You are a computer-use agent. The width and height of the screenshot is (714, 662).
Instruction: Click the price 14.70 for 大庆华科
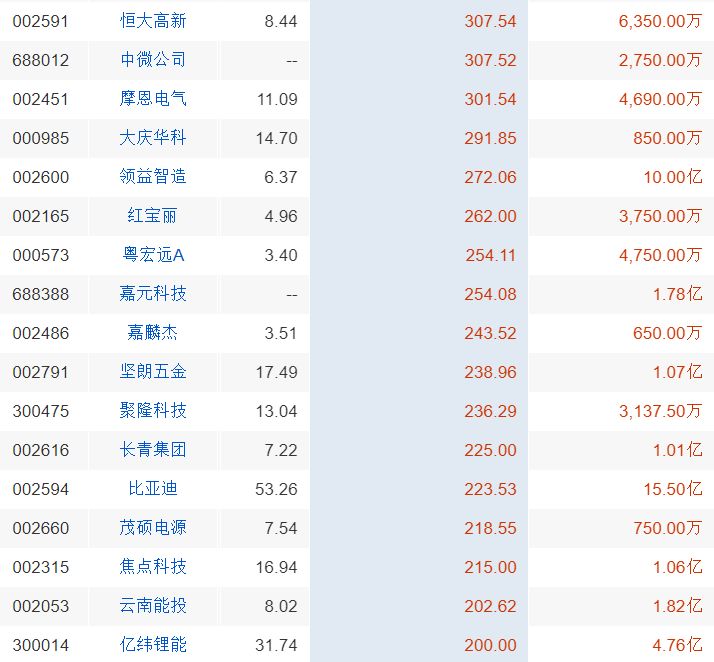(276, 138)
